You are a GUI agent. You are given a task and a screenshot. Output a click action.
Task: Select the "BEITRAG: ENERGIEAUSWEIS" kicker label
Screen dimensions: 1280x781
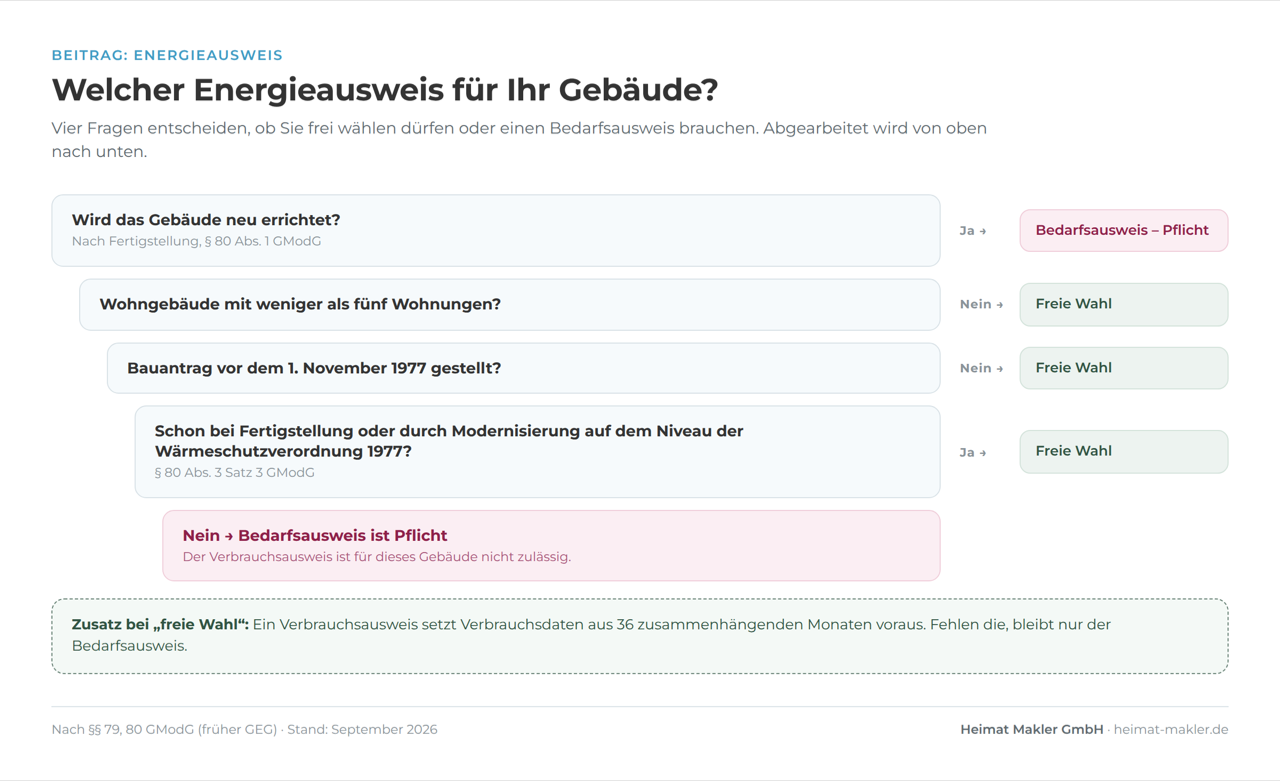point(167,55)
